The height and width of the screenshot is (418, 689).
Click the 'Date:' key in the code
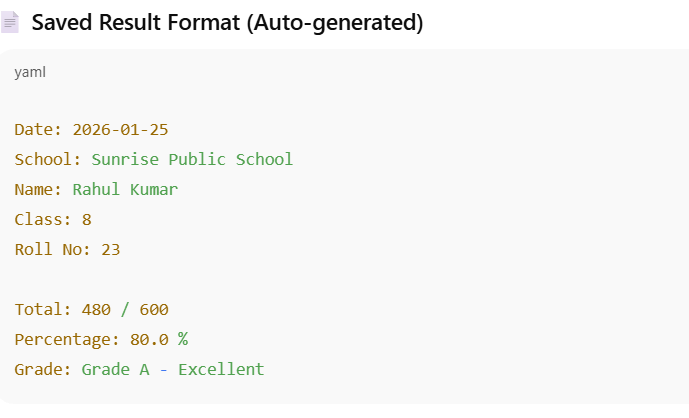click(39, 129)
